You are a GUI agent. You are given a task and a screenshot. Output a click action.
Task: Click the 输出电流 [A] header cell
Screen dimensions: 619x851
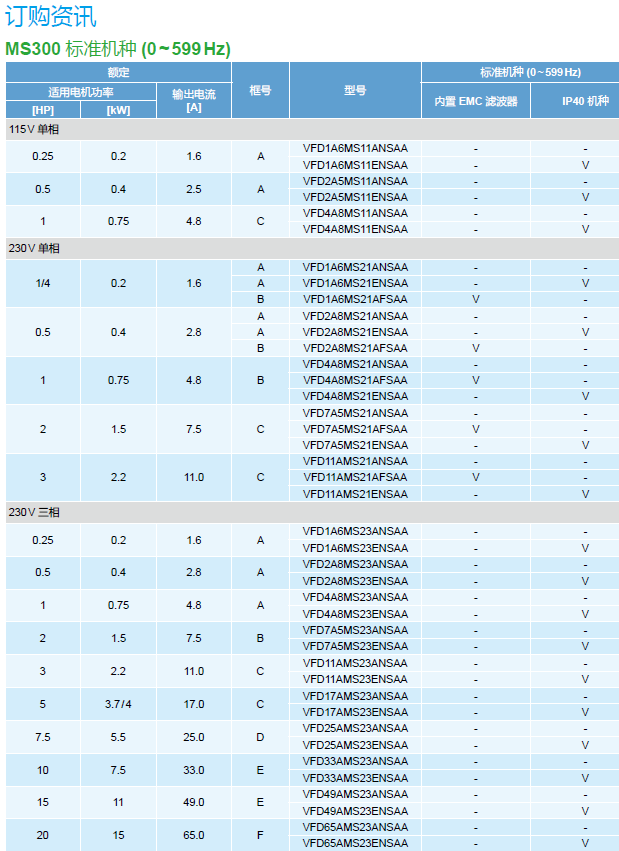194,100
